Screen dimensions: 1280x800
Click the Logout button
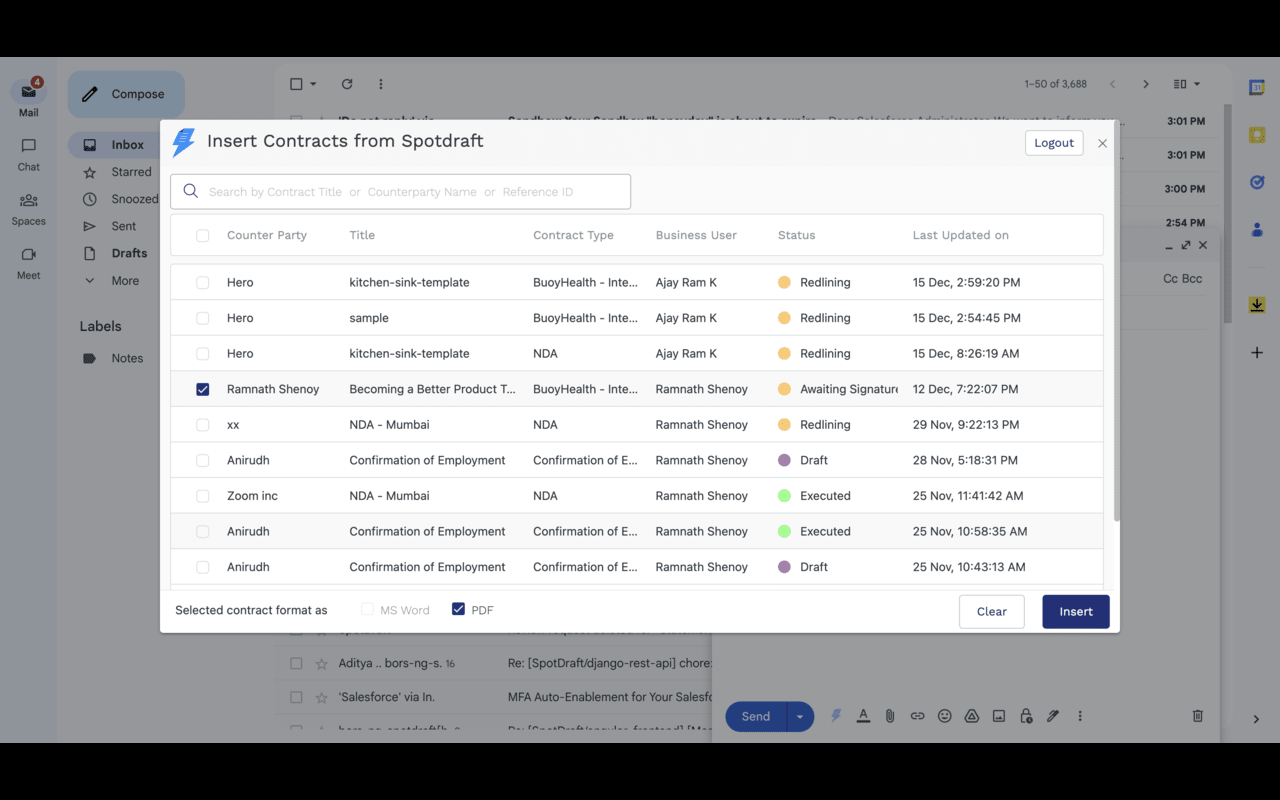point(1054,143)
